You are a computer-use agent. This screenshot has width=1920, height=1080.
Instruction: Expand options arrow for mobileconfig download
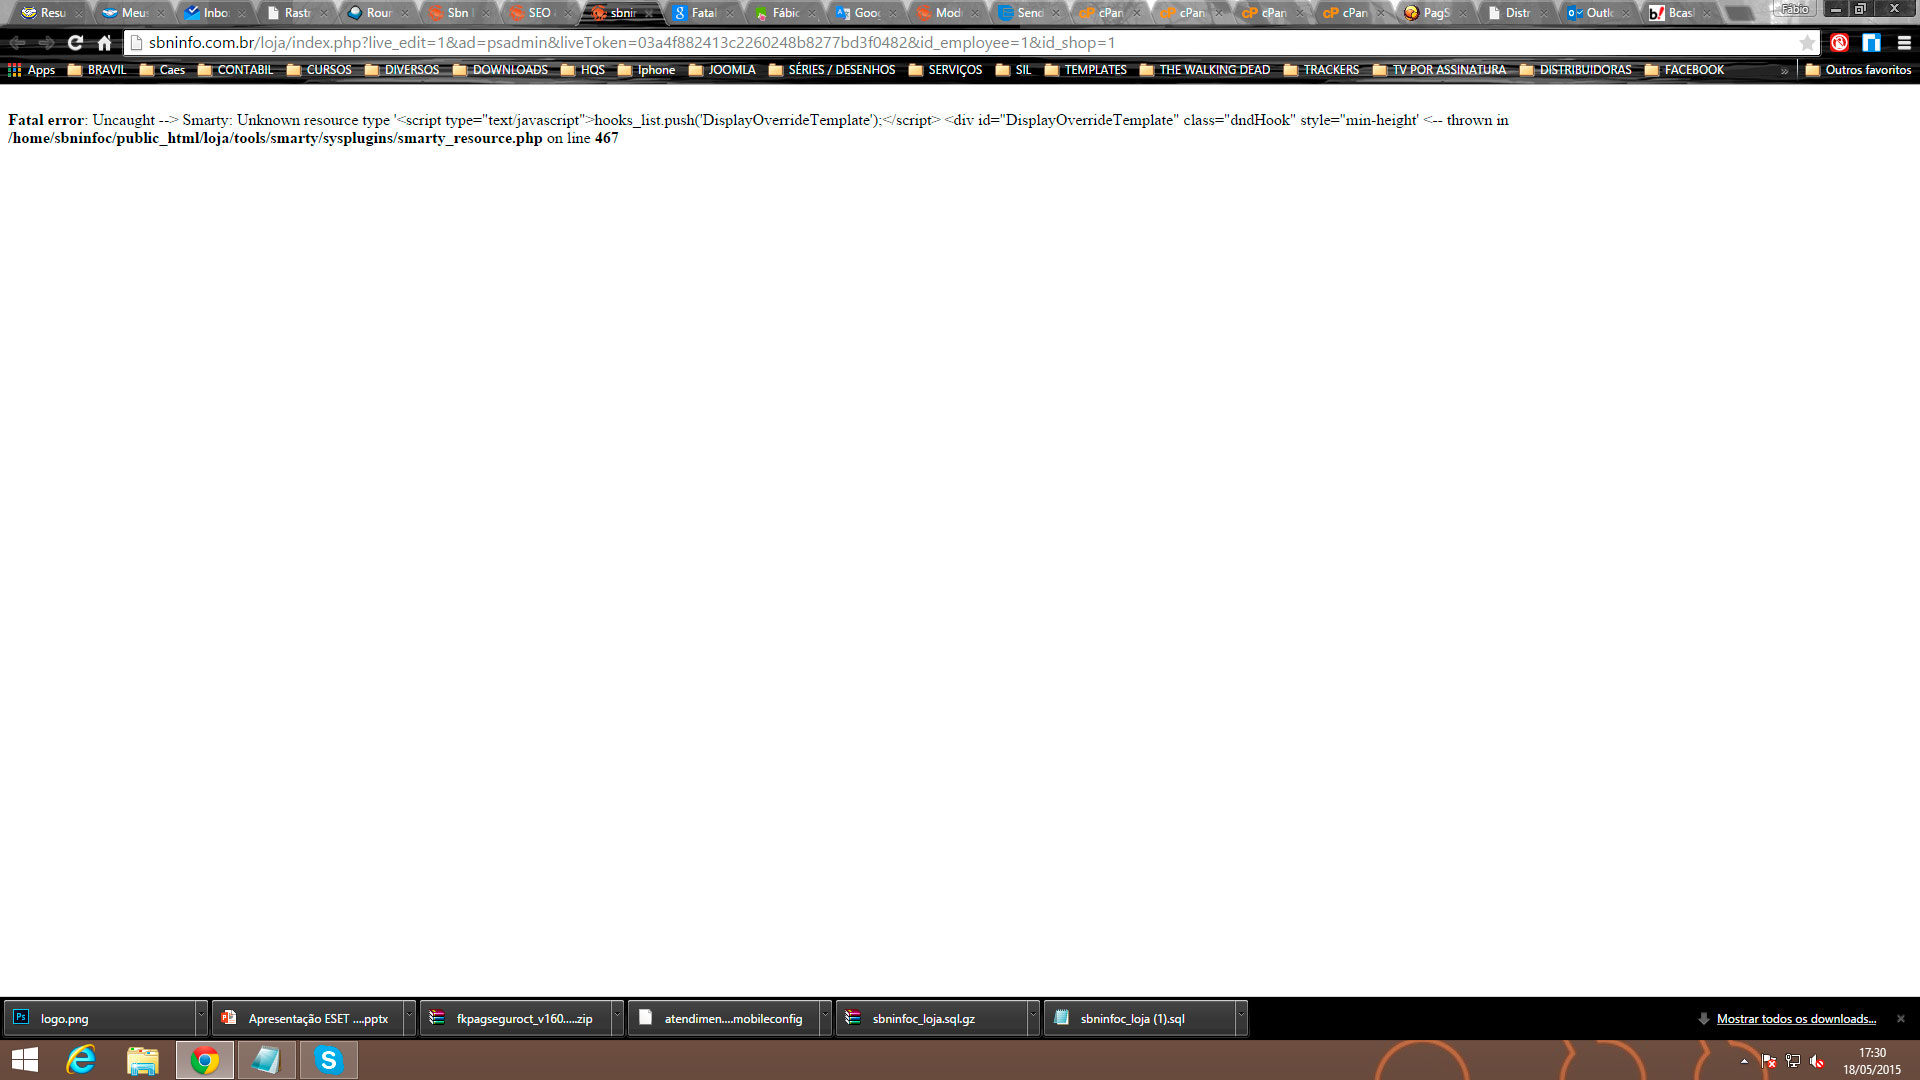point(825,1018)
